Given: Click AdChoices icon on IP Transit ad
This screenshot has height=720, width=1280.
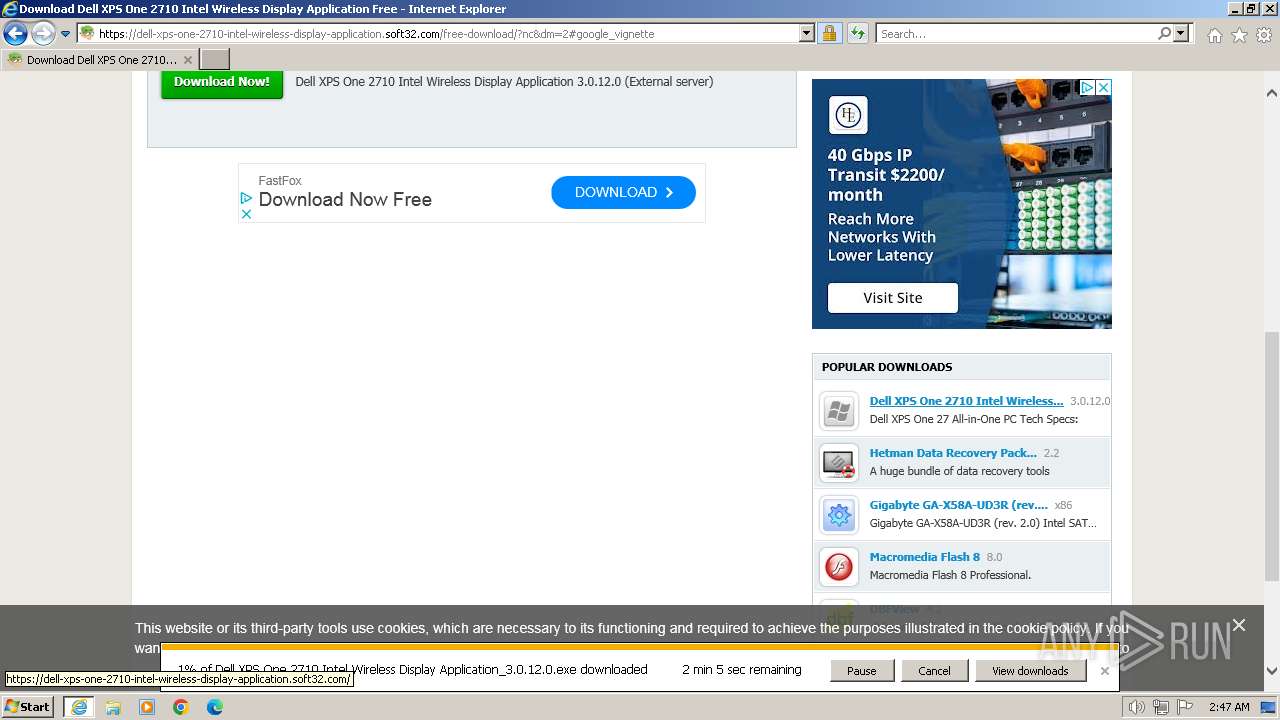Looking at the screenshot, I should point(1088,88).
